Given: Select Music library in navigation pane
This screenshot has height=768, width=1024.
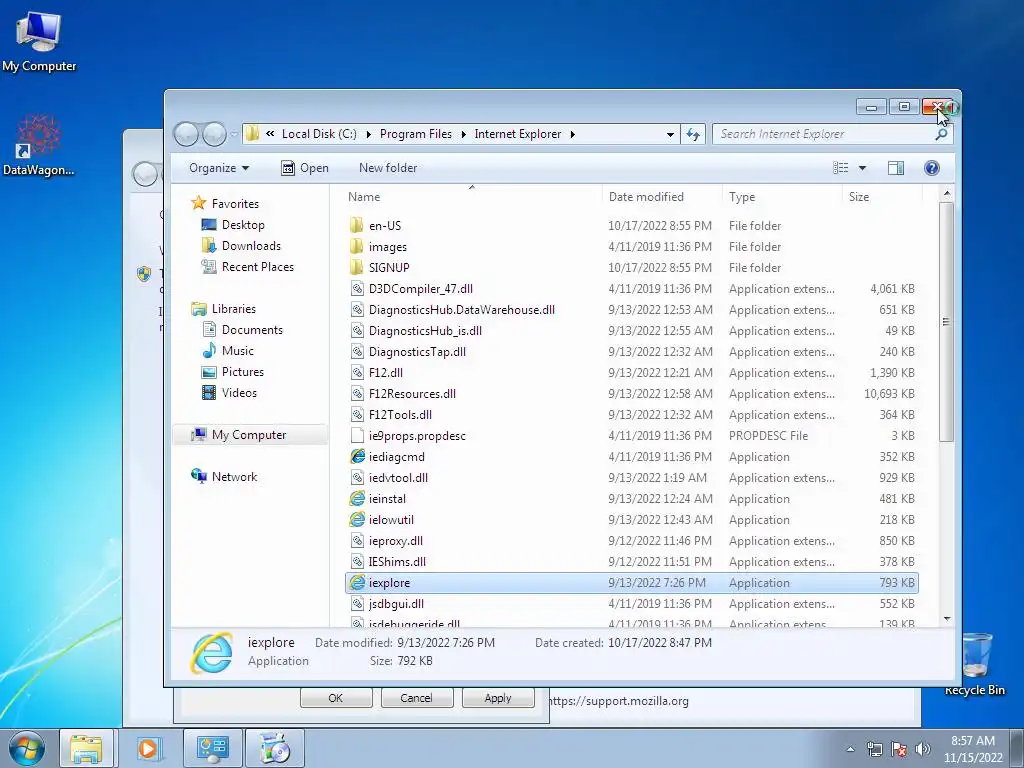Looking at the screenshot, I should point(228,351).
